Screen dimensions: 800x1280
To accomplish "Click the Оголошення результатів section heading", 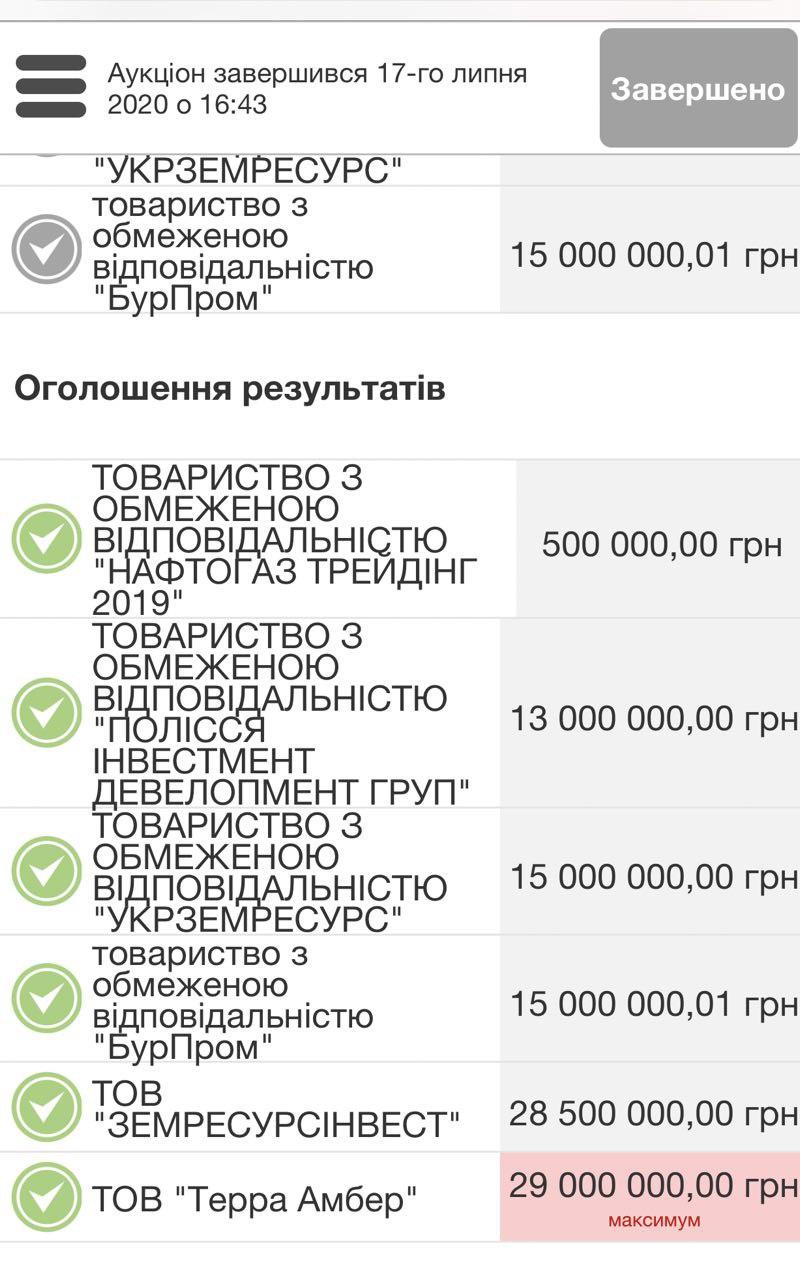I will tap(229, 389).
